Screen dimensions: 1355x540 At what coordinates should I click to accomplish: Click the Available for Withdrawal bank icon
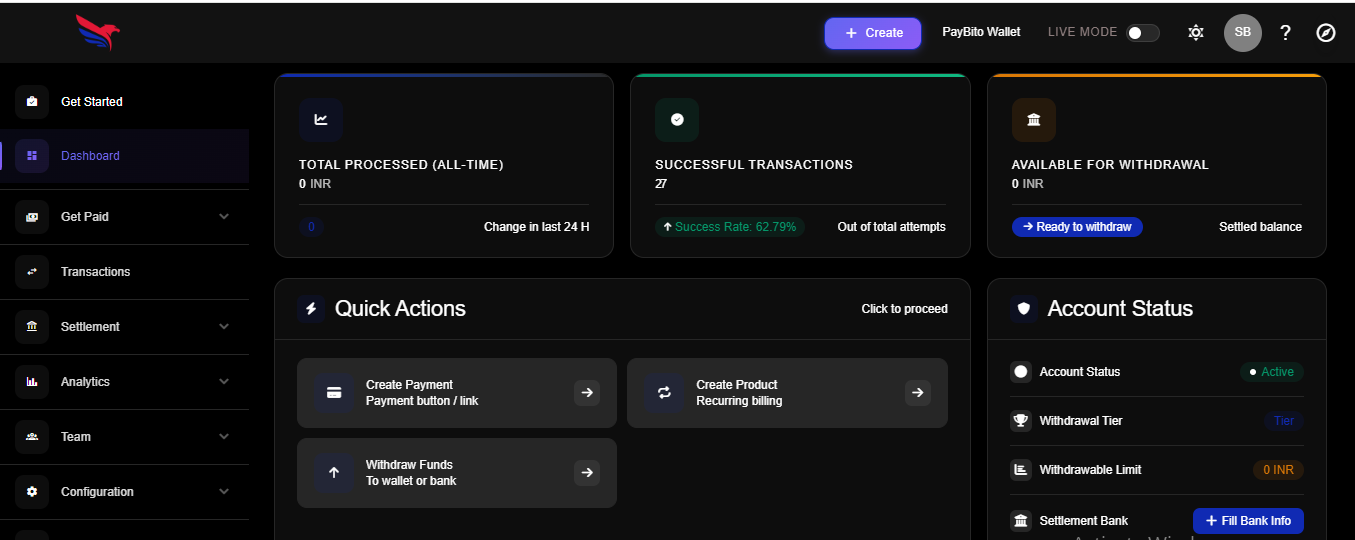(1034, 120)
